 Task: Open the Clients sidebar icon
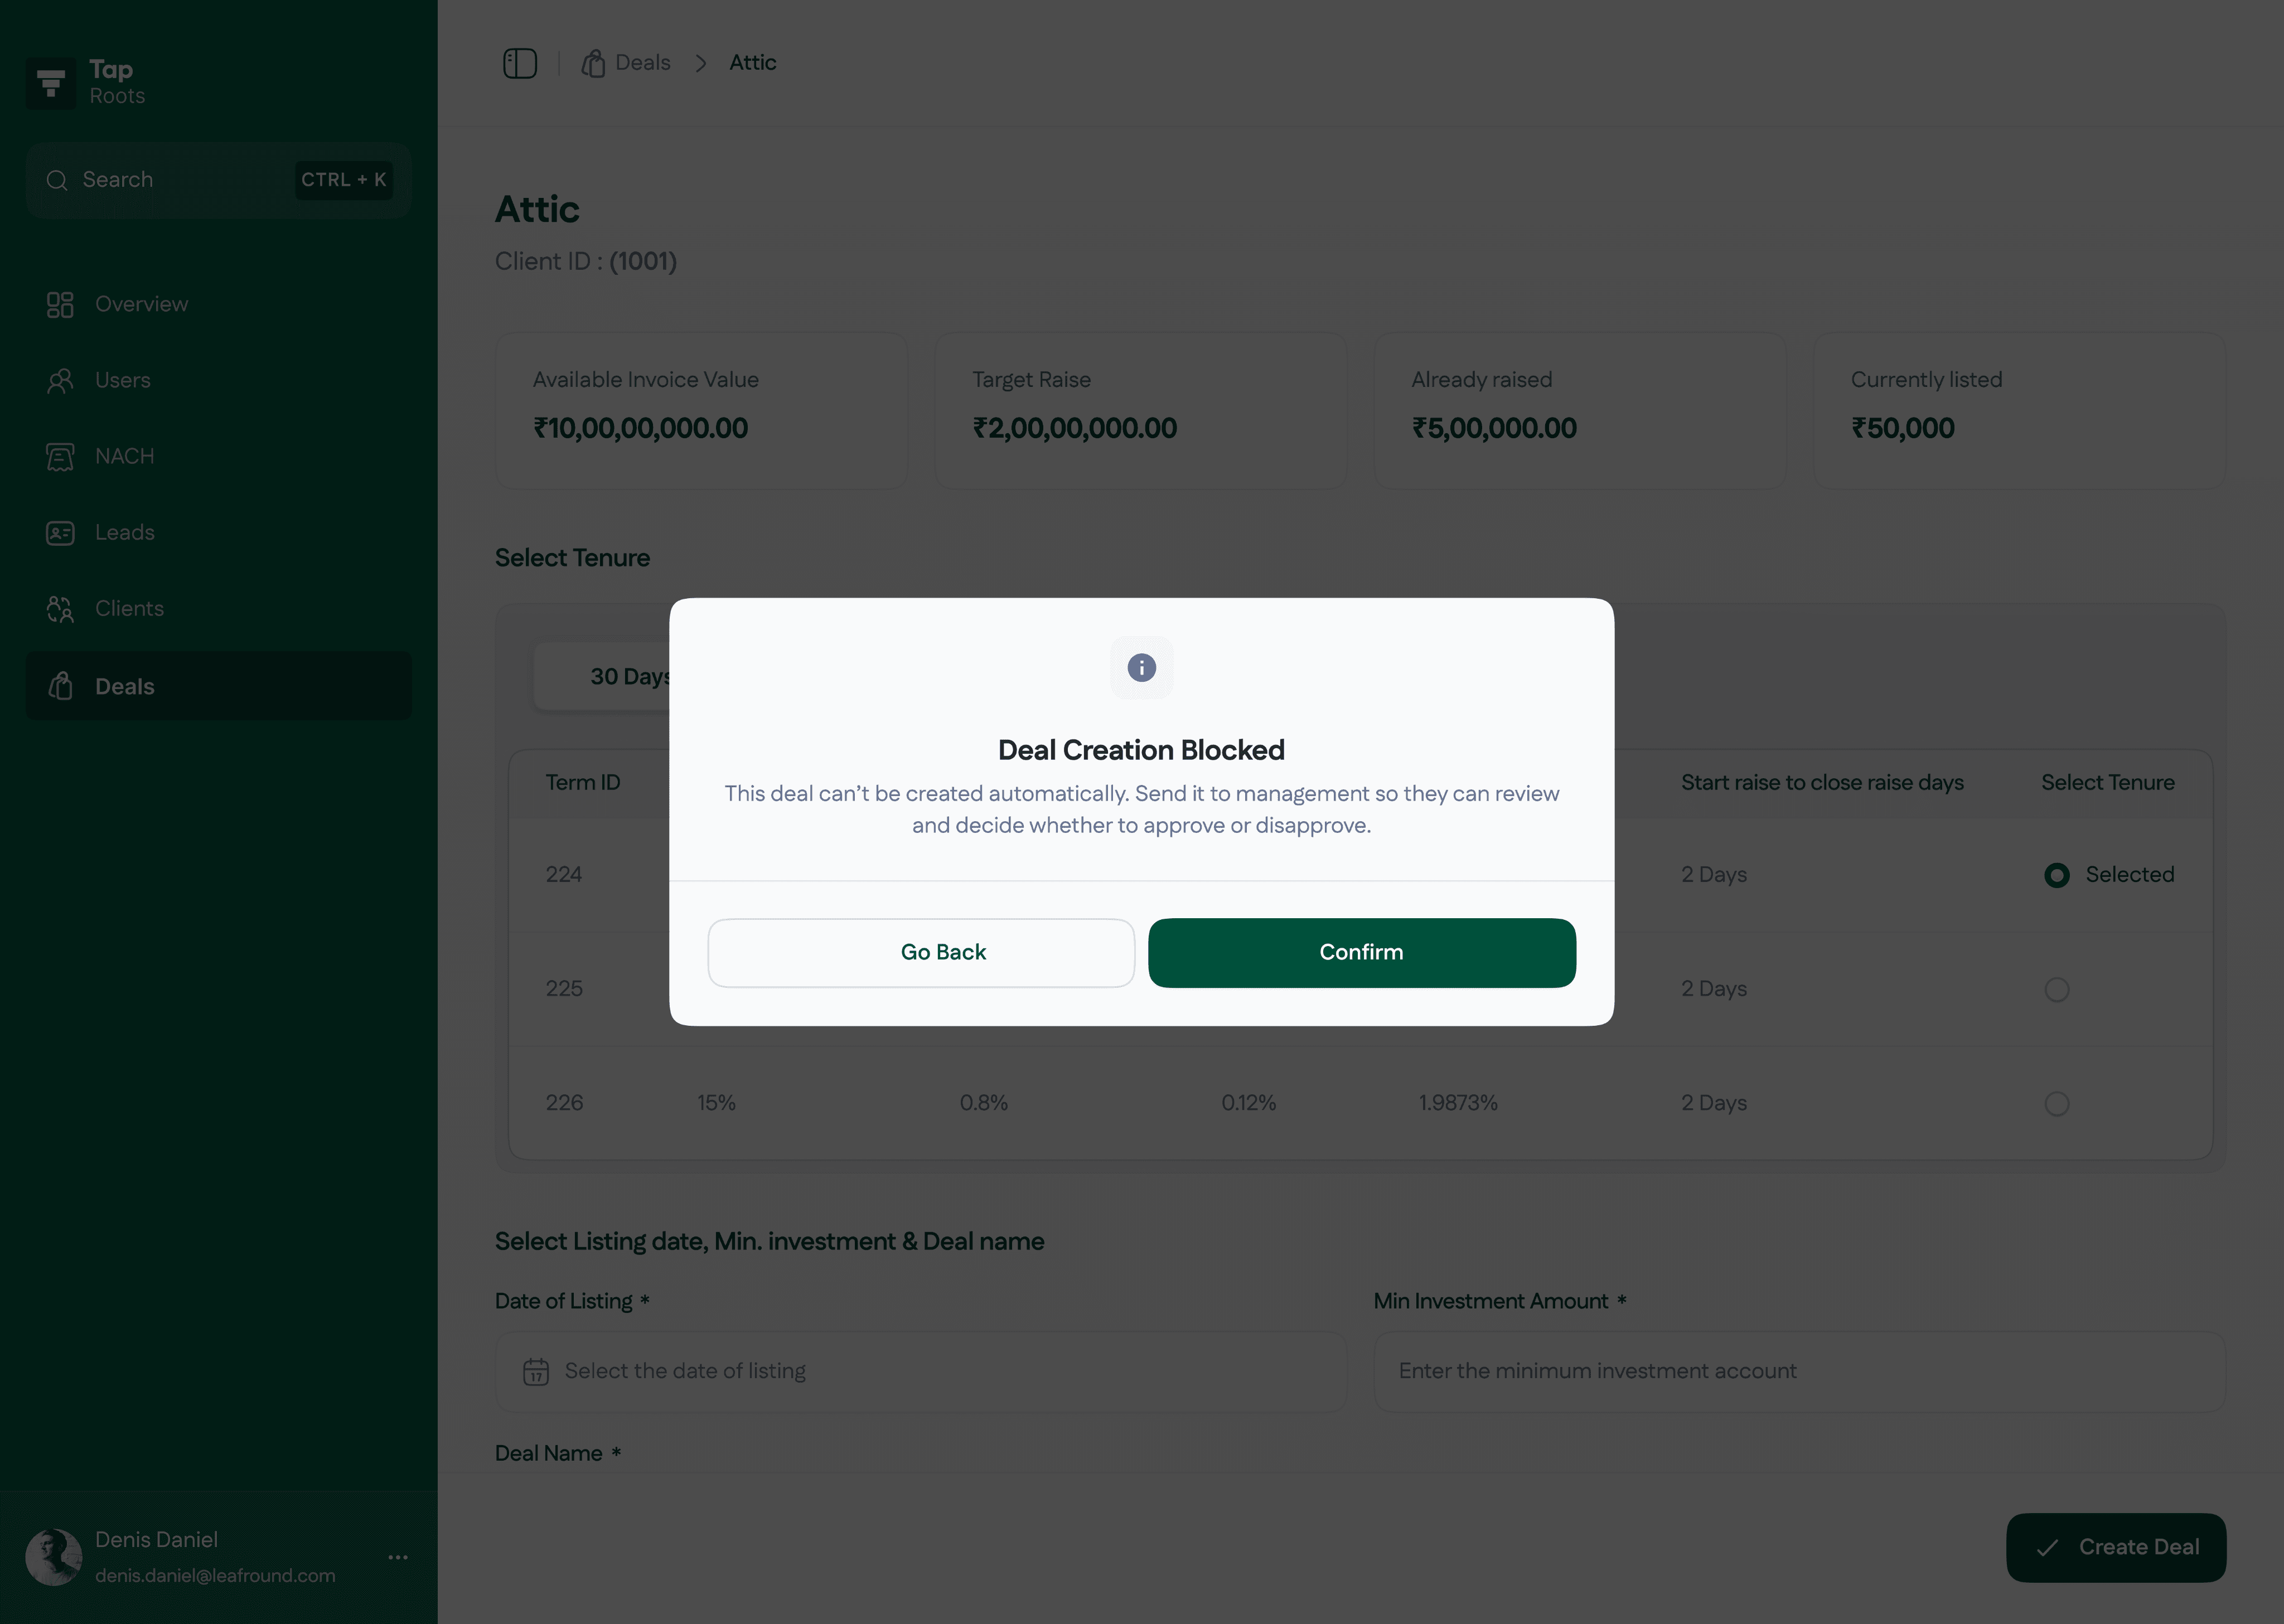point(60,608)
